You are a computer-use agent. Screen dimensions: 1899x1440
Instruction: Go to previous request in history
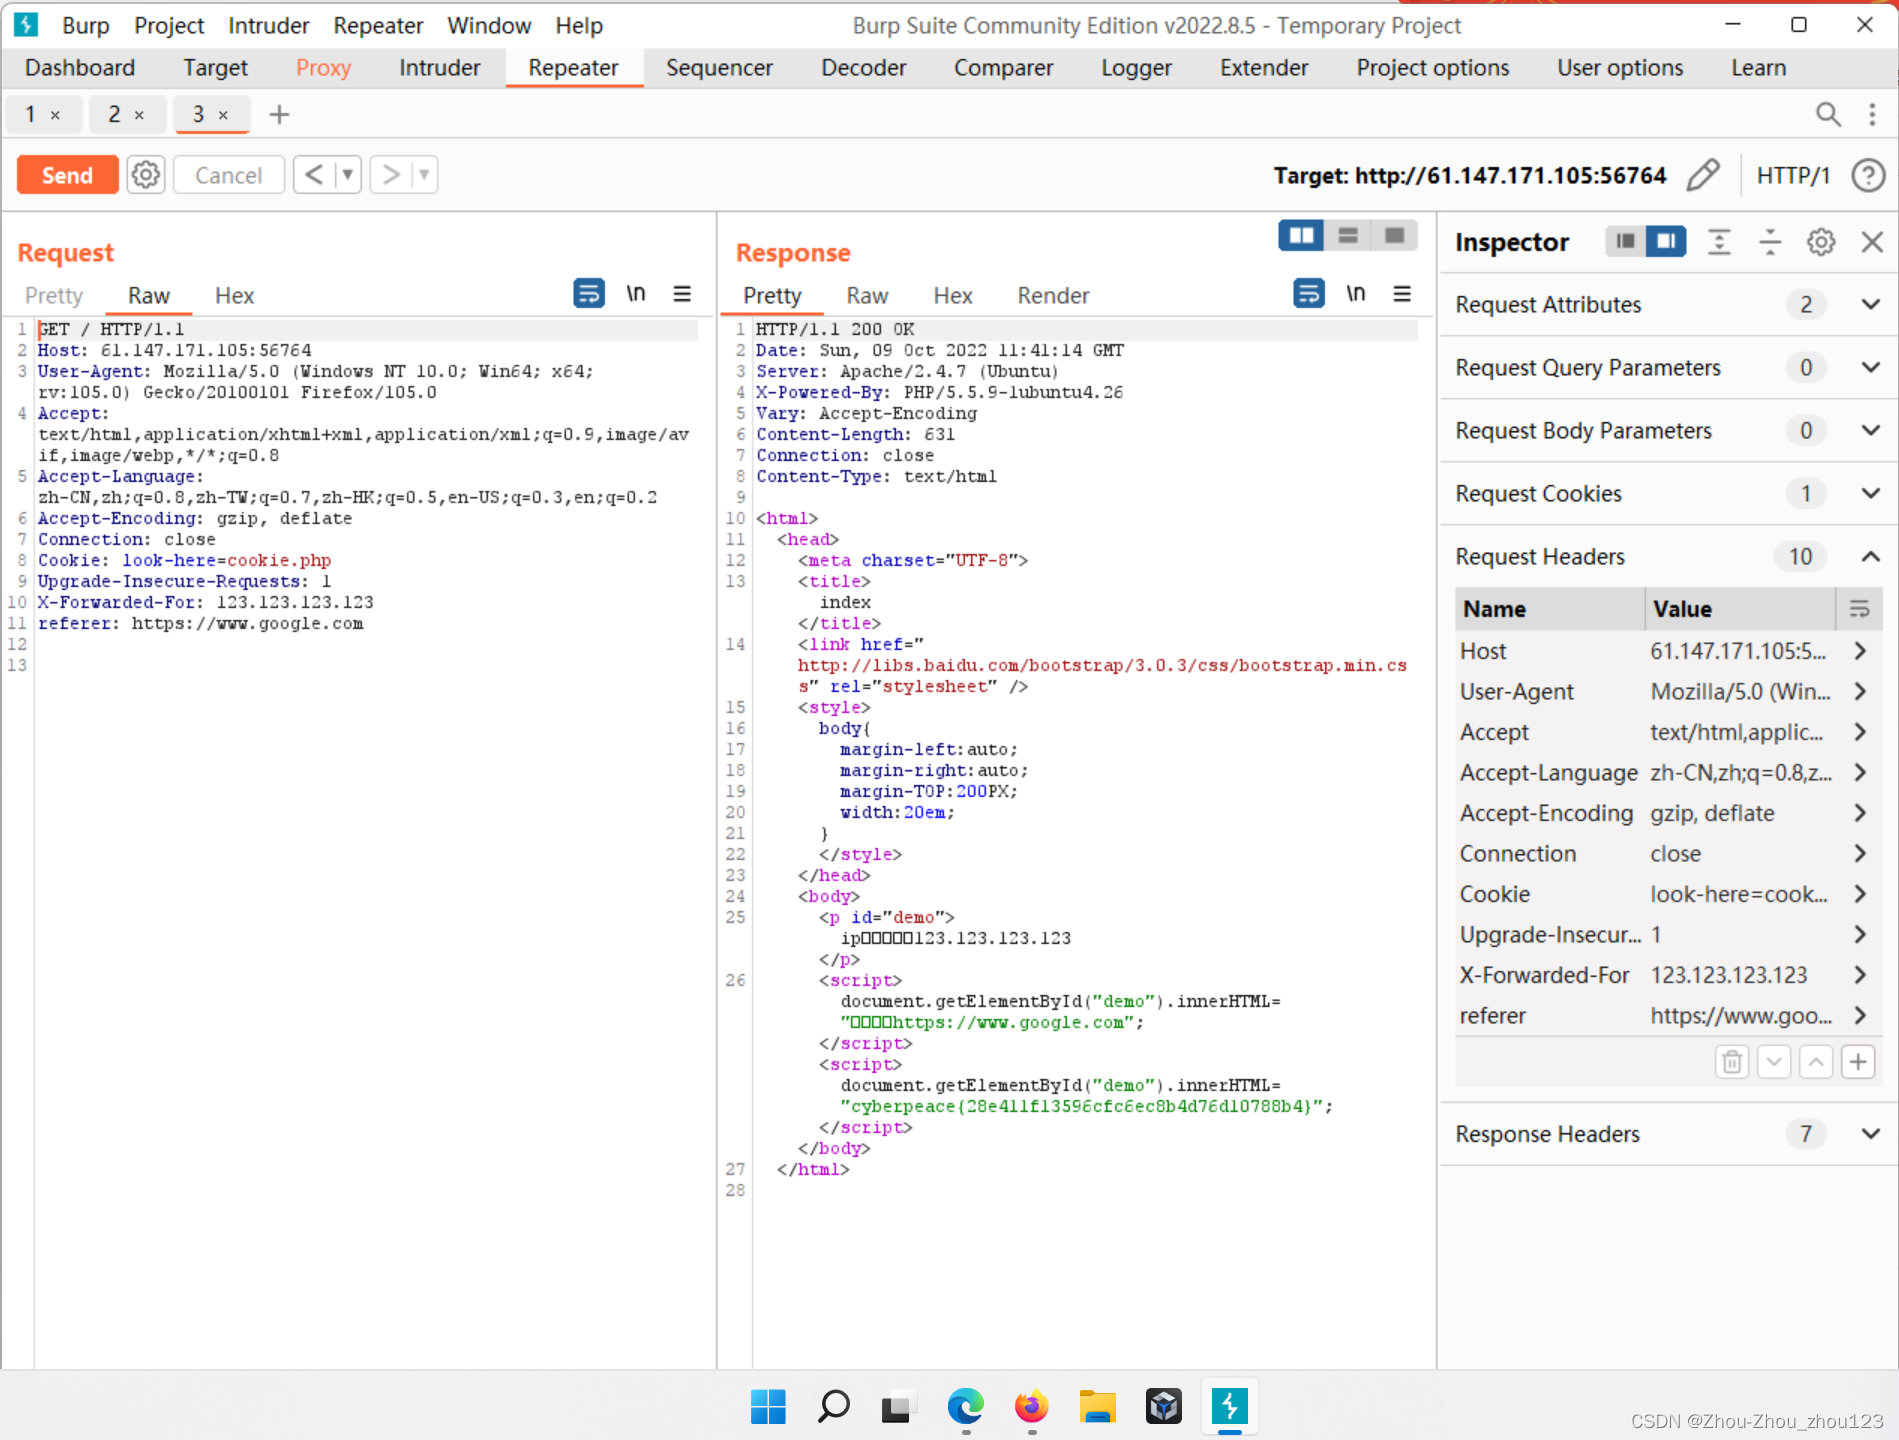tap(313, 175)
